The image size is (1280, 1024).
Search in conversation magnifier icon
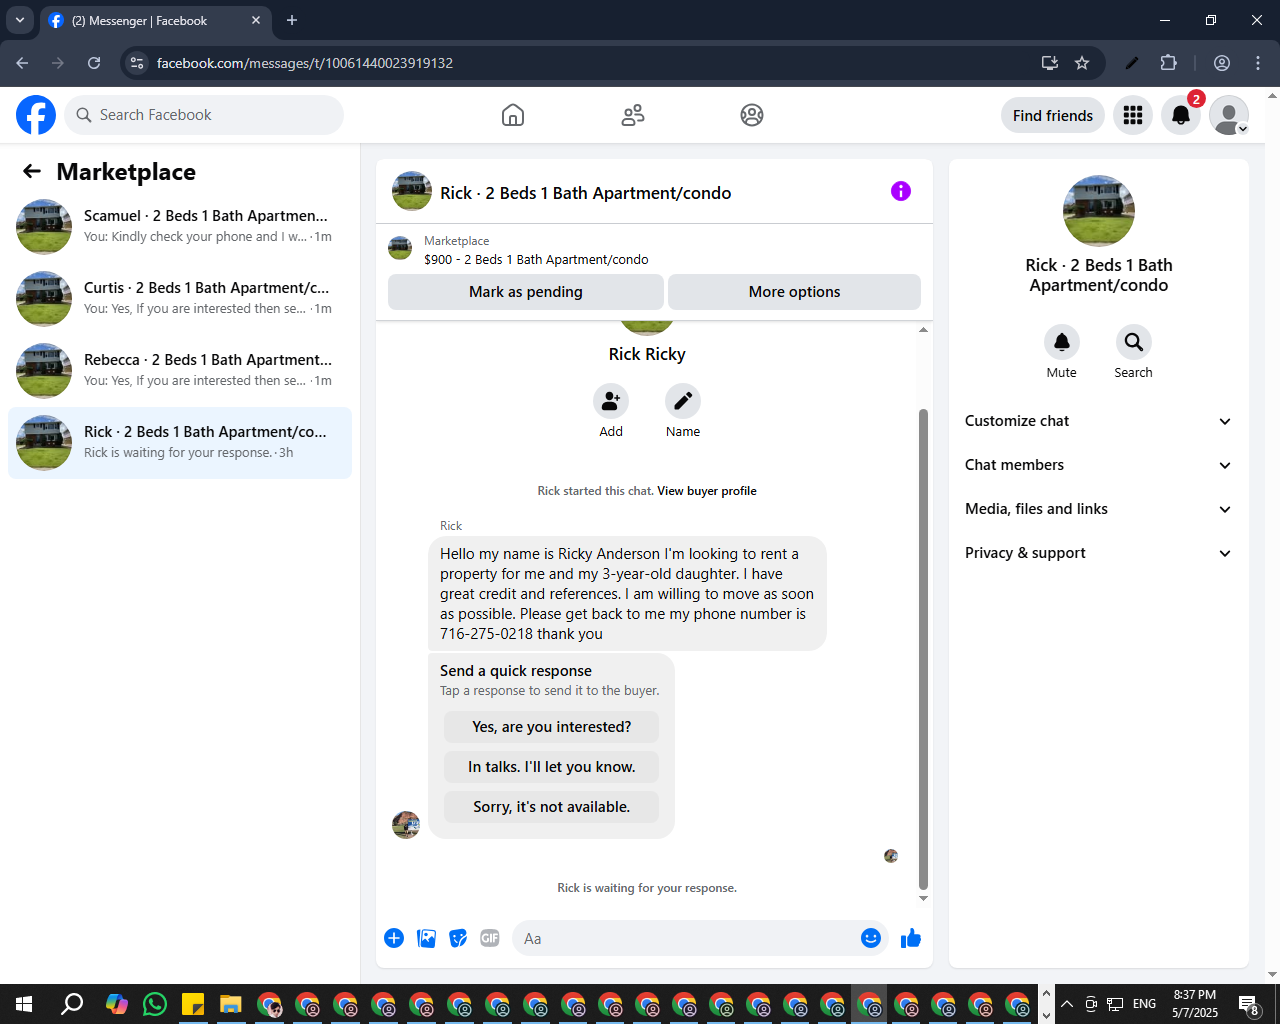point(1134,342)
